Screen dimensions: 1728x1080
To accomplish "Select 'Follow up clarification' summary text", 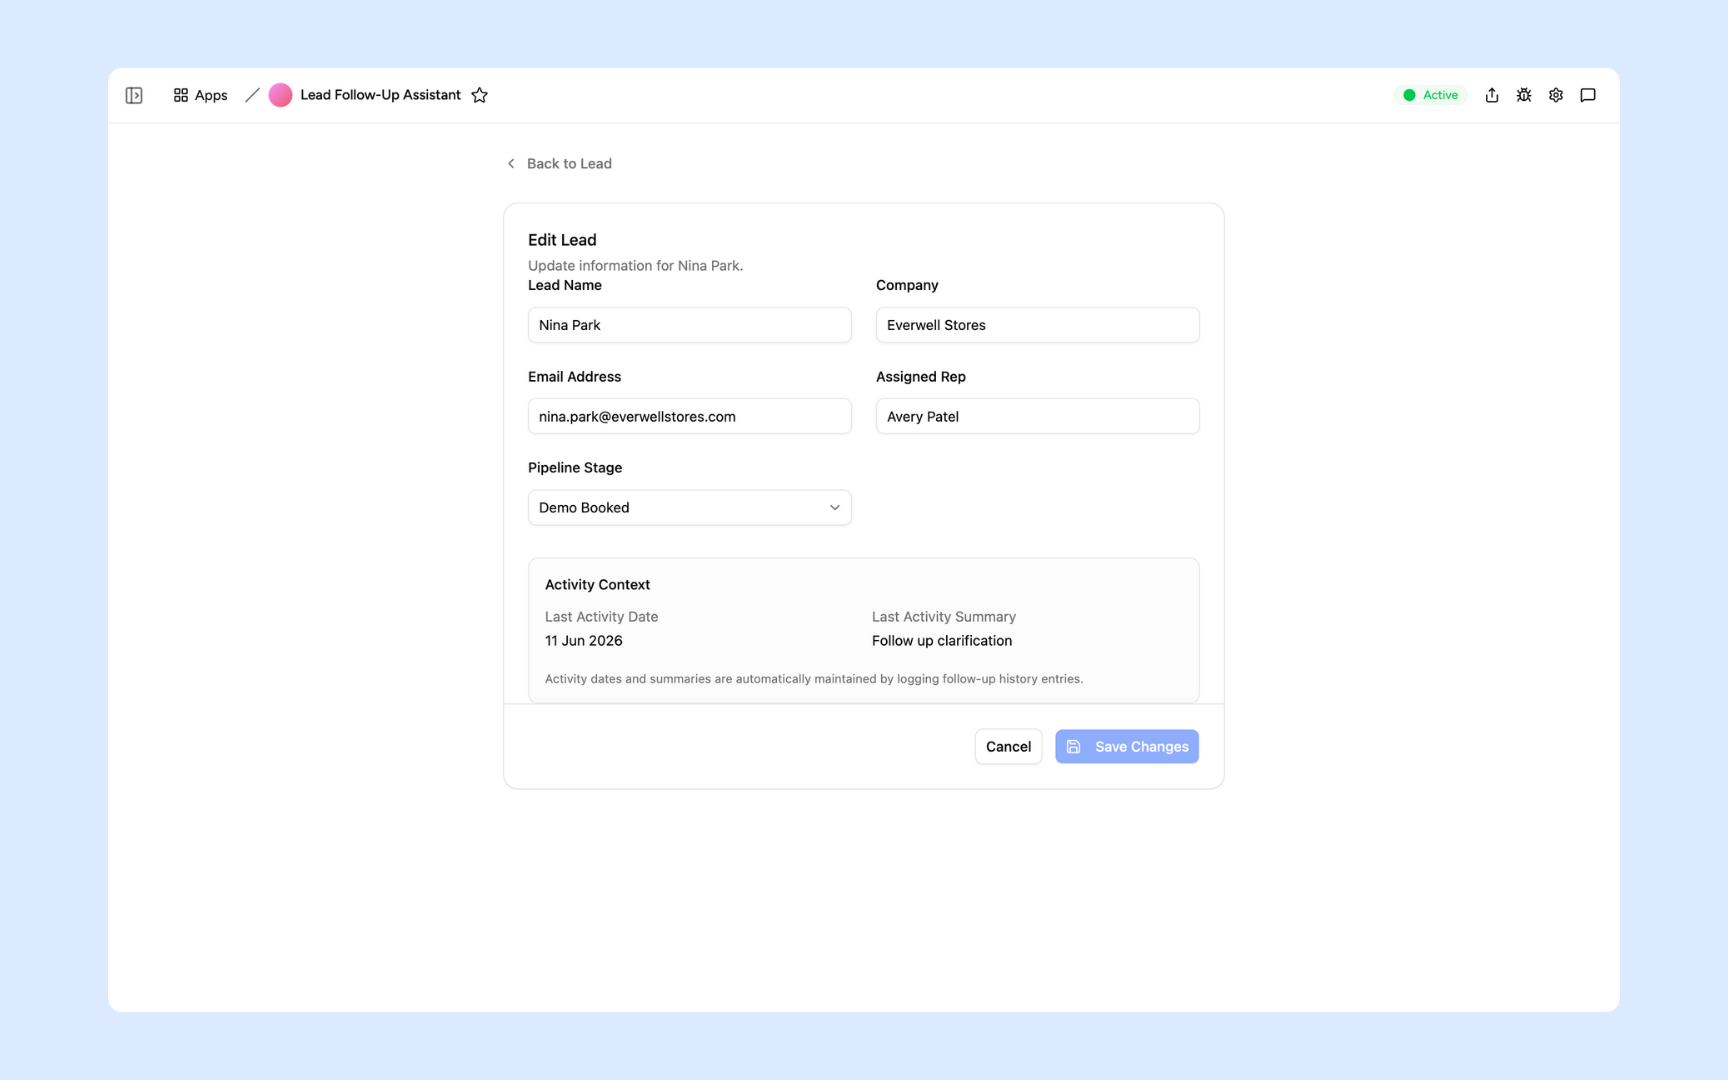I will coord(942,641).
